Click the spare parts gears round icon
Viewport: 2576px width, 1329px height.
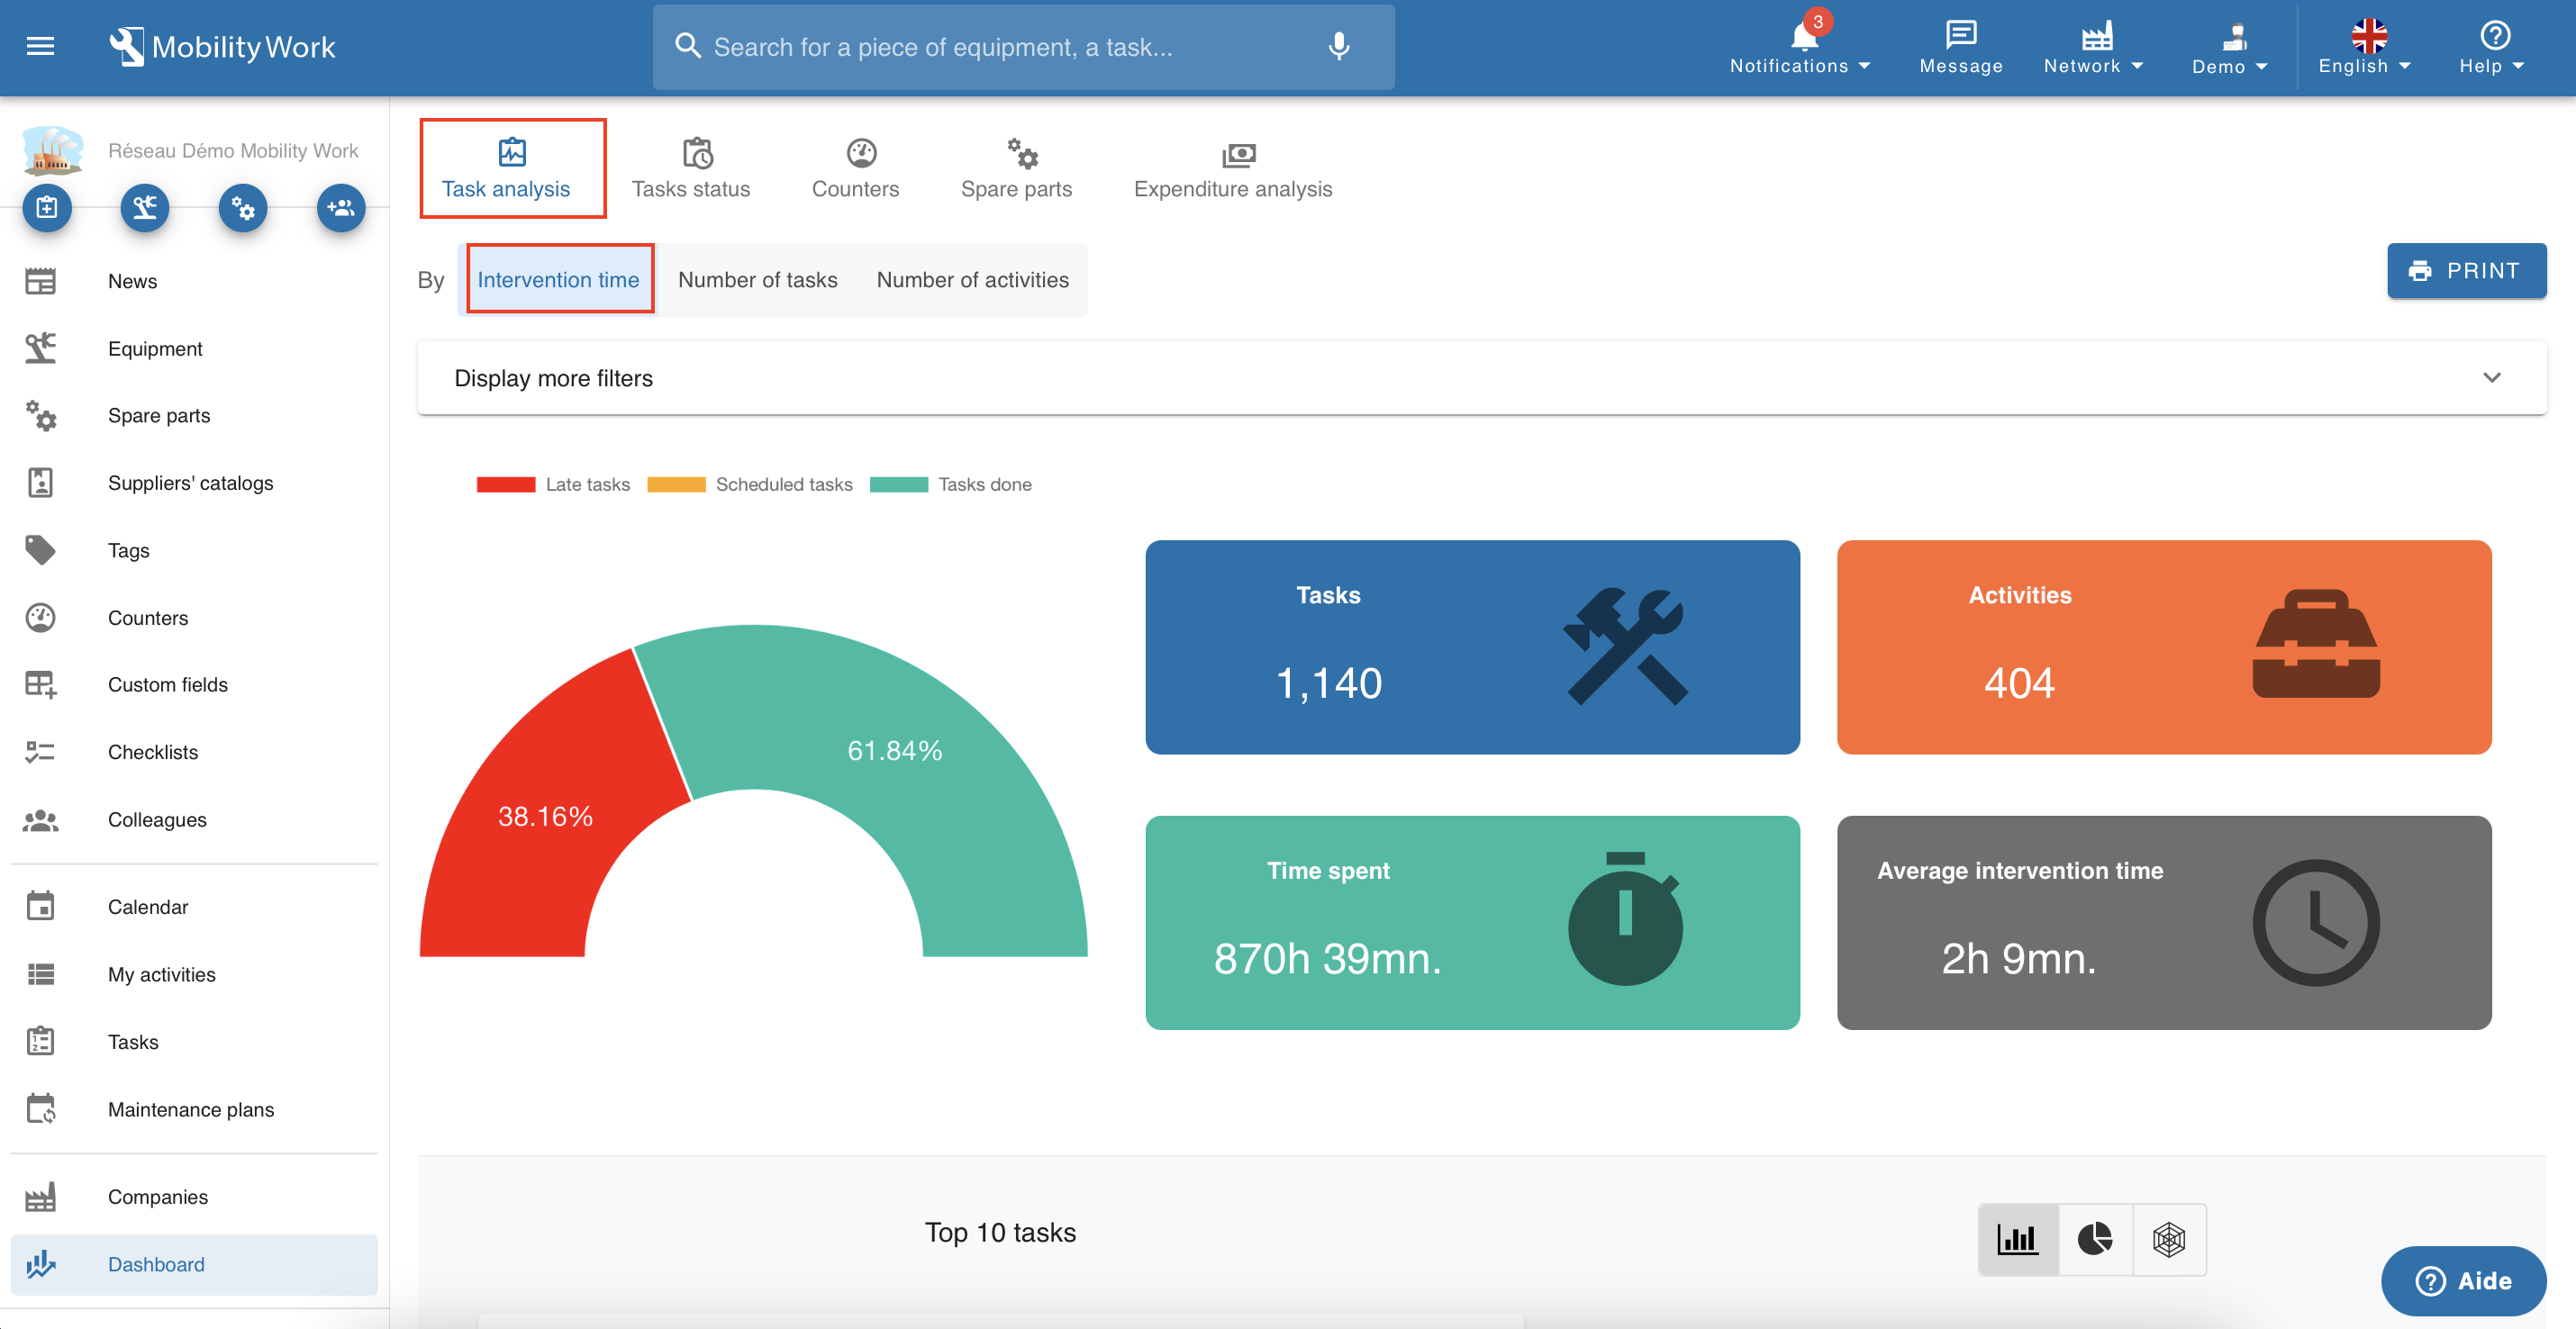[x=243, y=208]
